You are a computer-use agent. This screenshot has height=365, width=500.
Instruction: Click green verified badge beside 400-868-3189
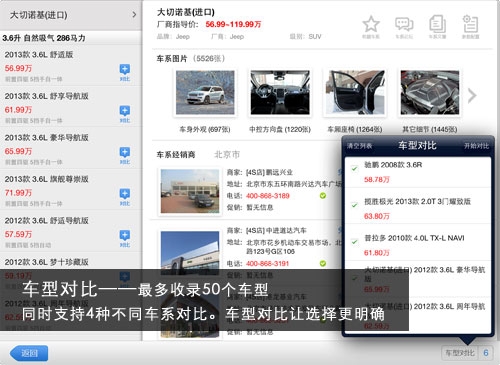(323, 196)
